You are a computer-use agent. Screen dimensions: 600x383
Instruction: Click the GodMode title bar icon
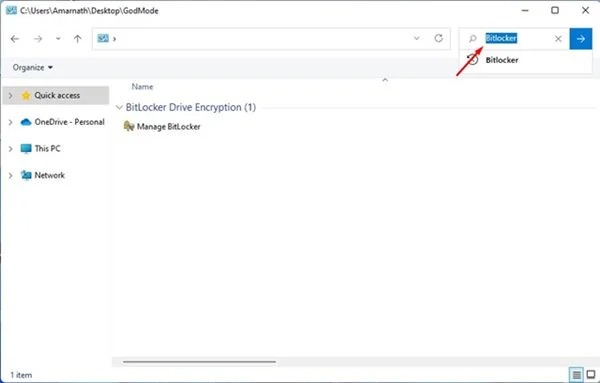tap(11, 10)
